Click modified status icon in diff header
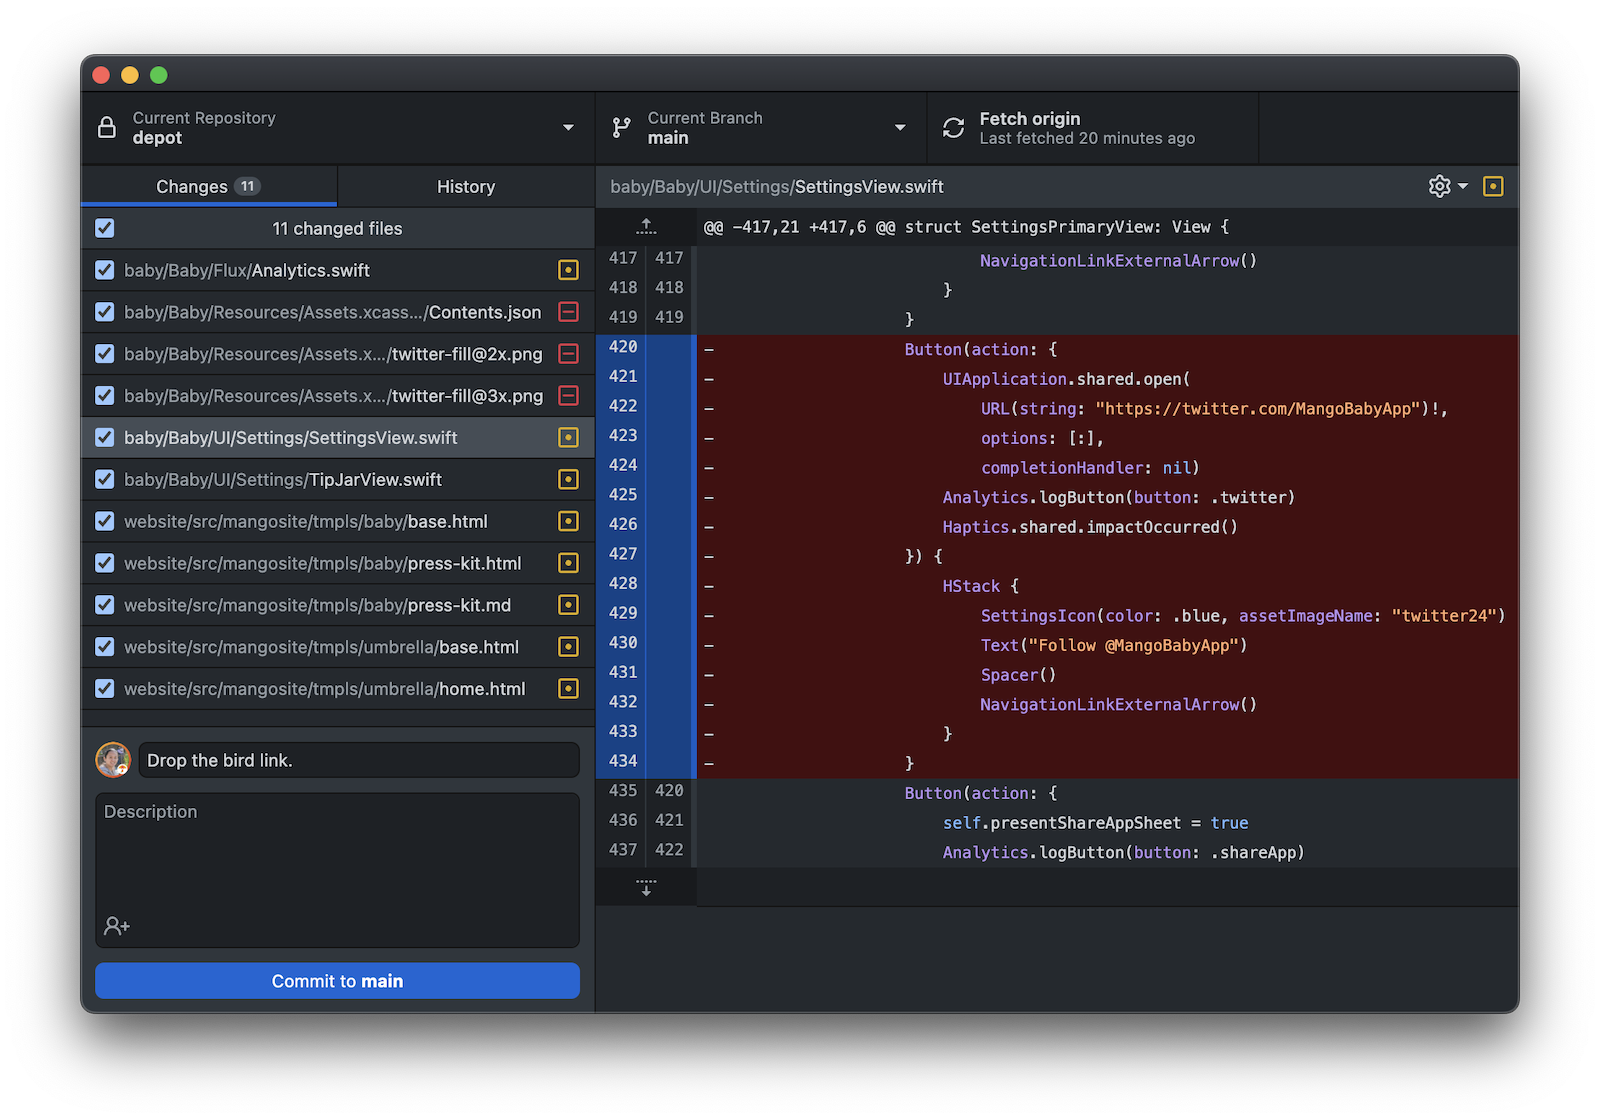This screenshot has width=1600, height=1120. (x=1493, y=186)
